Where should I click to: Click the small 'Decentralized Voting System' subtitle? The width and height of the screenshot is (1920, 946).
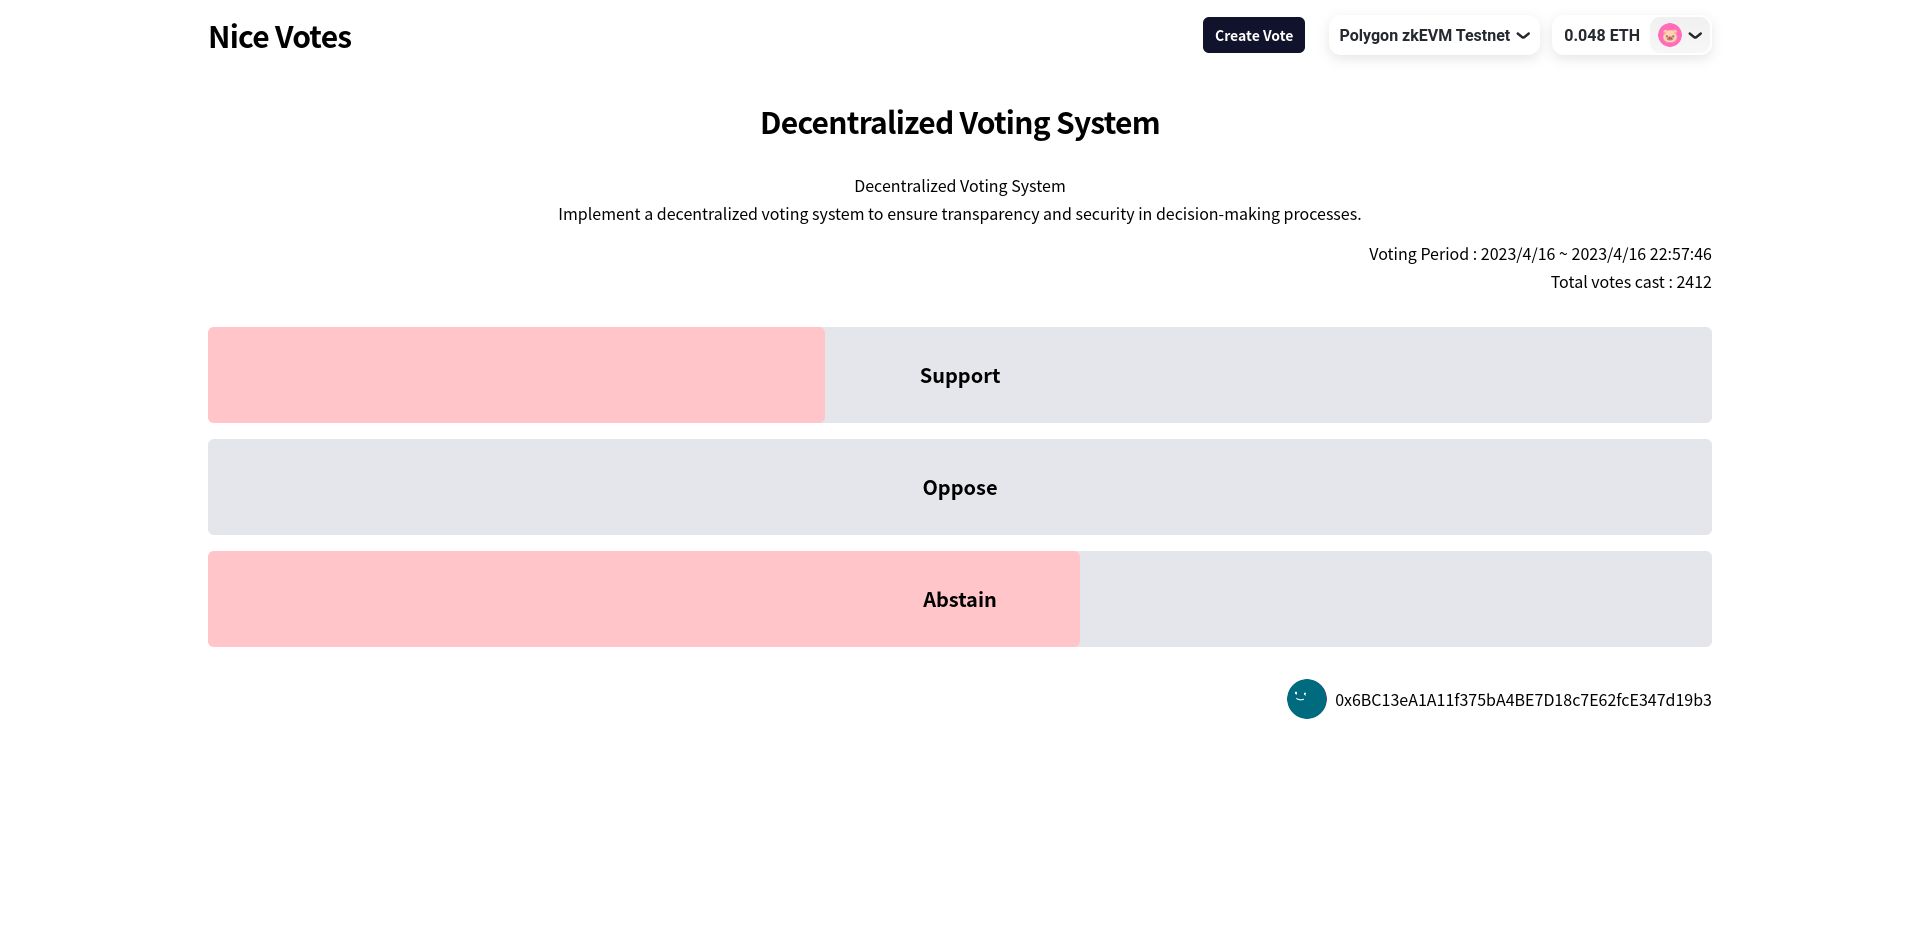coord(960,186)
